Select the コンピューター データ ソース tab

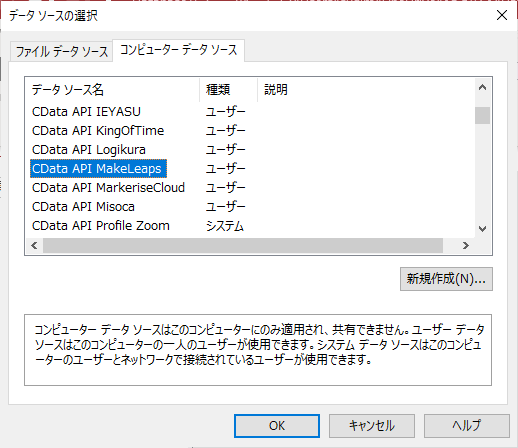(x=178, y=50)
